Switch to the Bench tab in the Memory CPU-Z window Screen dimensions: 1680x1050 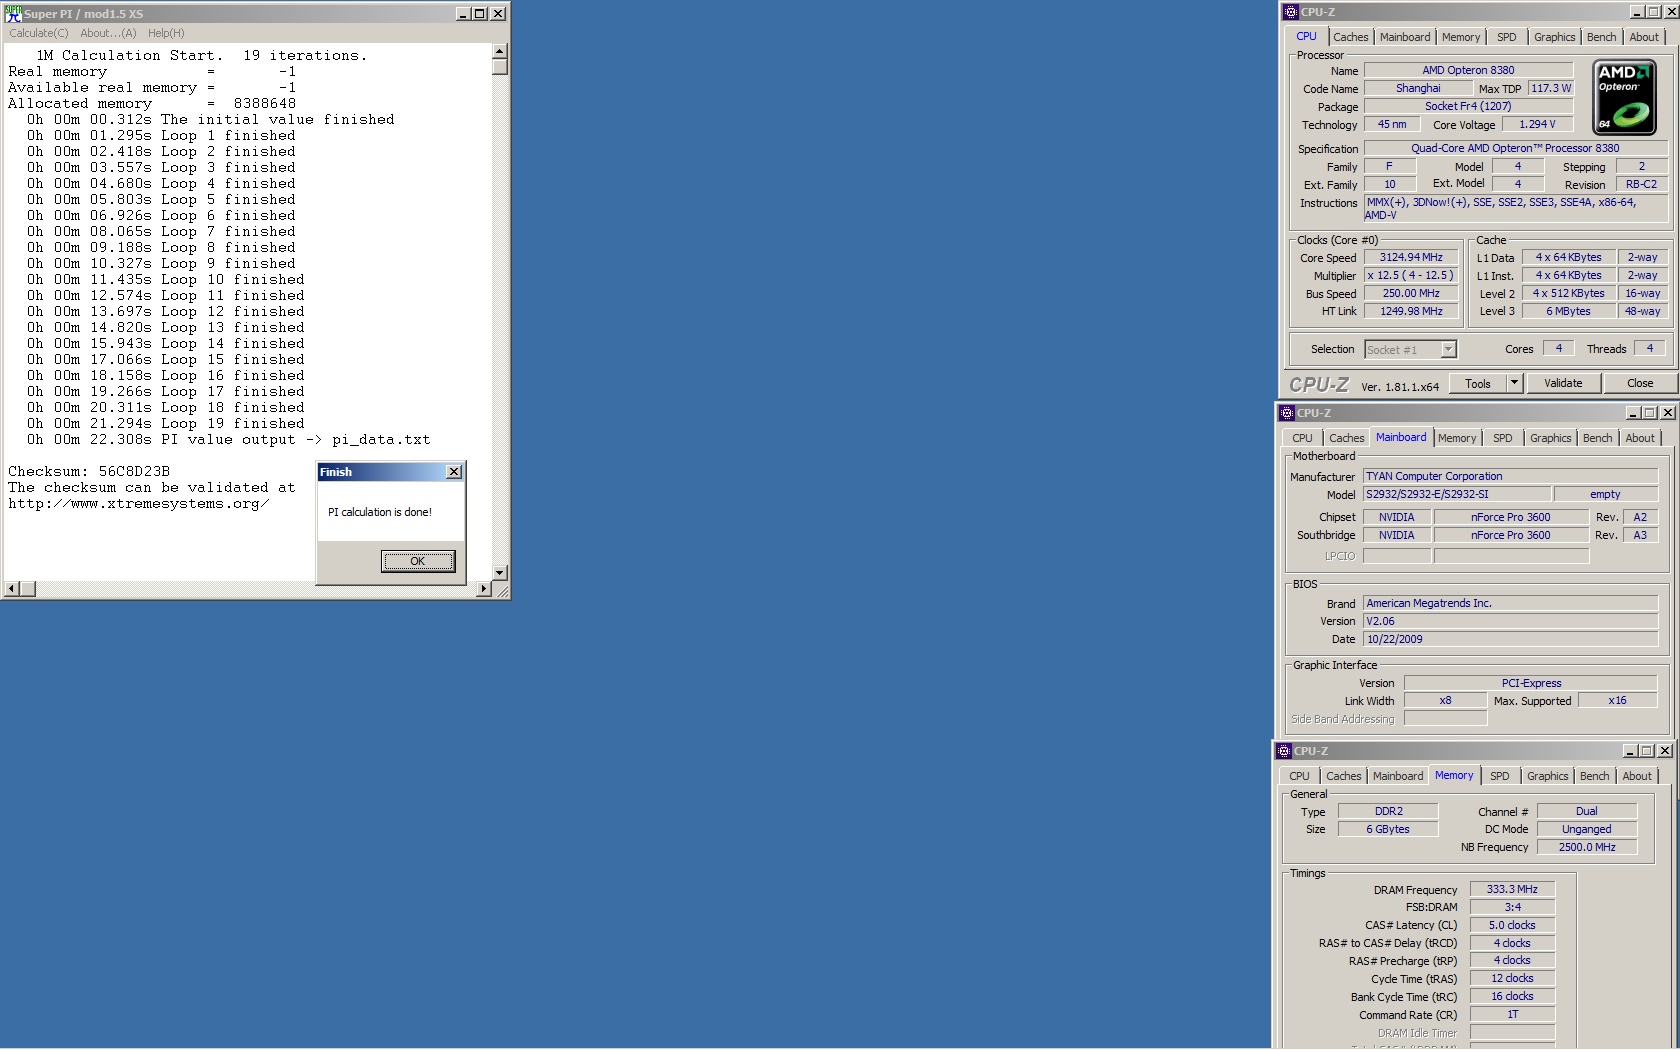[1594, 776]
